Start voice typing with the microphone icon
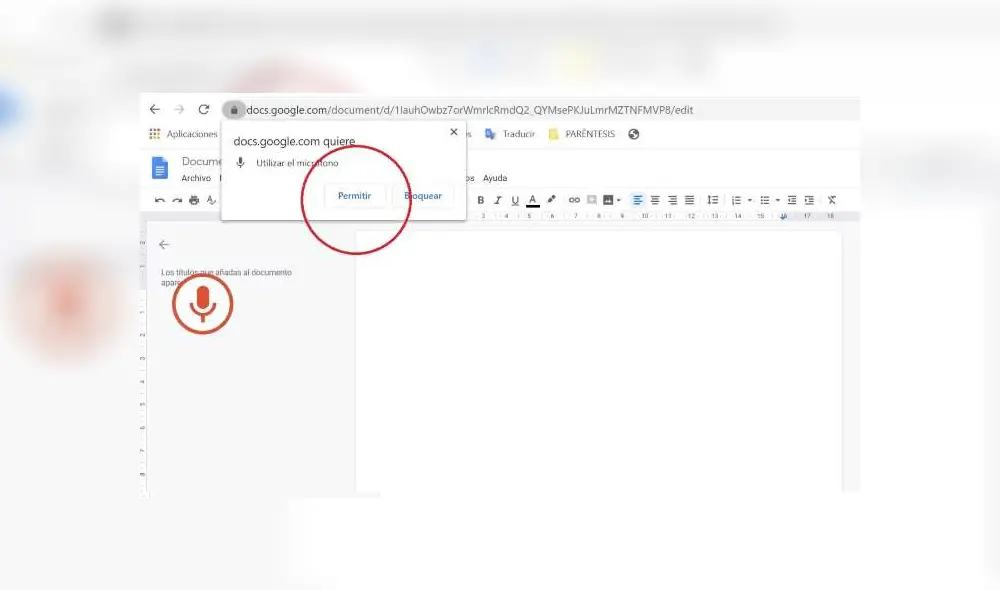 point(204,303)
